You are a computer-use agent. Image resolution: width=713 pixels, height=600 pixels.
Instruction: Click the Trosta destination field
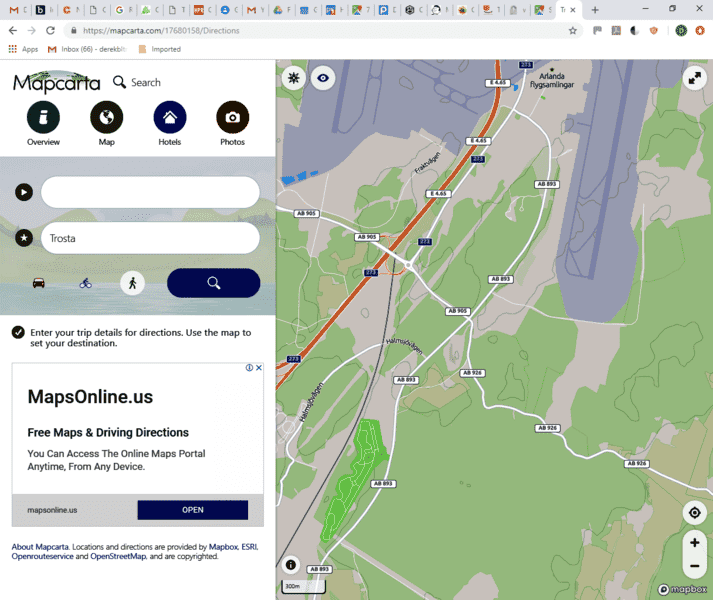tap(150, 238)
